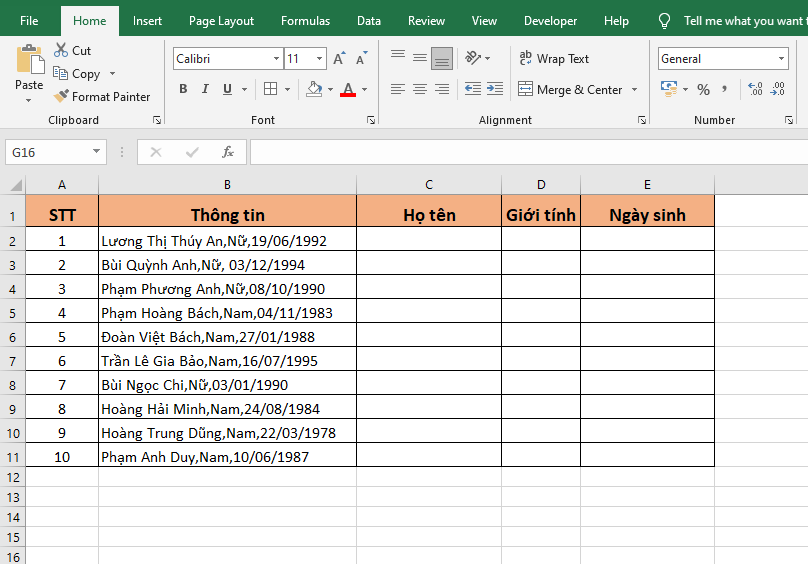The width and height of the screenshot is (808, 564).
Task: Open the Merge & Center dropdown arrow
Action: (633, 89)
